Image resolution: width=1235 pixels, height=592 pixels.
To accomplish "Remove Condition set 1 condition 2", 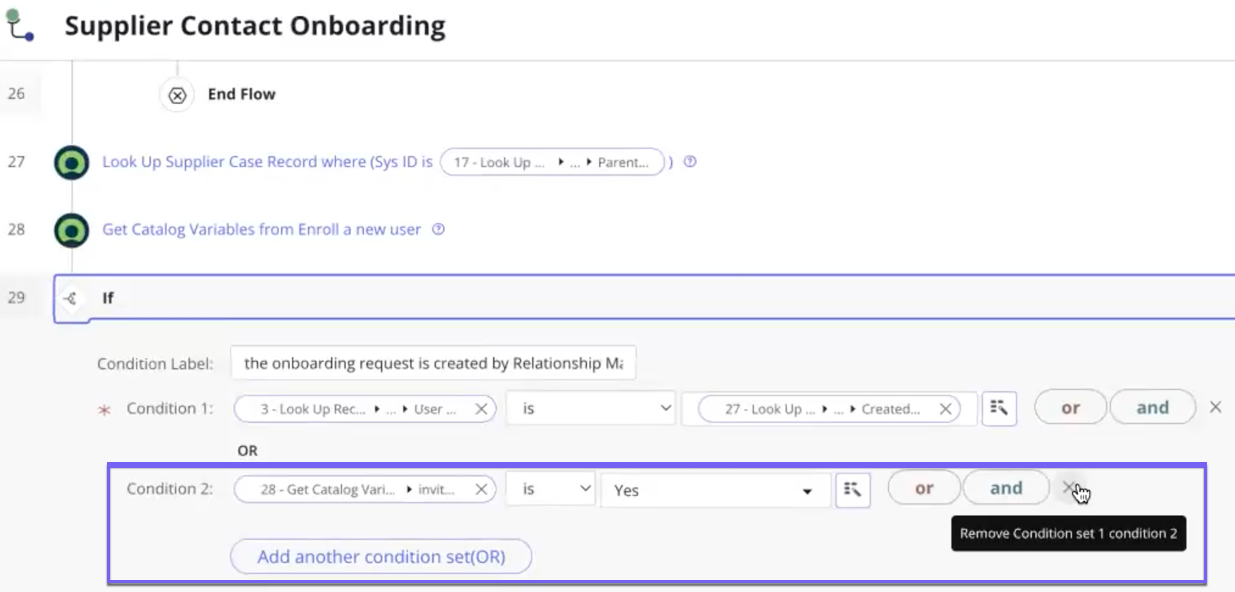I will point(1069,488).
